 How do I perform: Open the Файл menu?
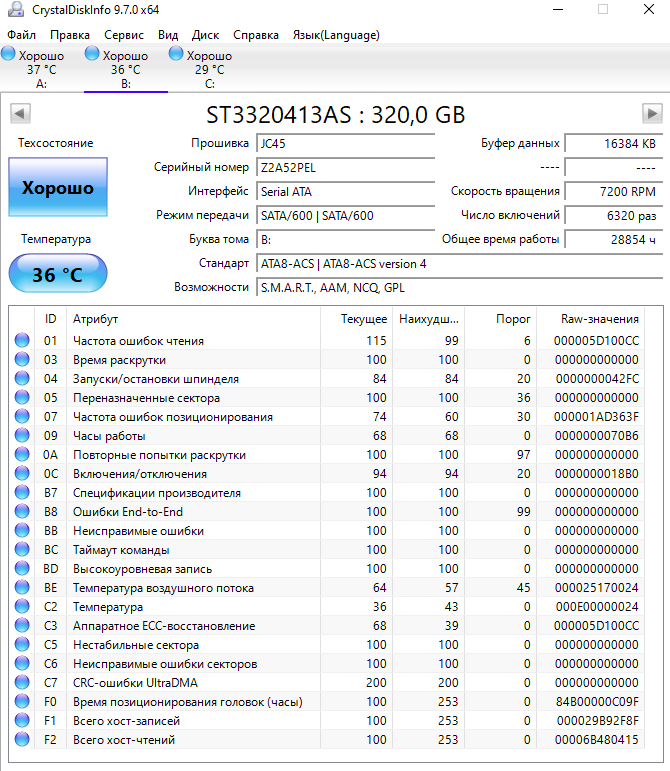pos(21,35)
